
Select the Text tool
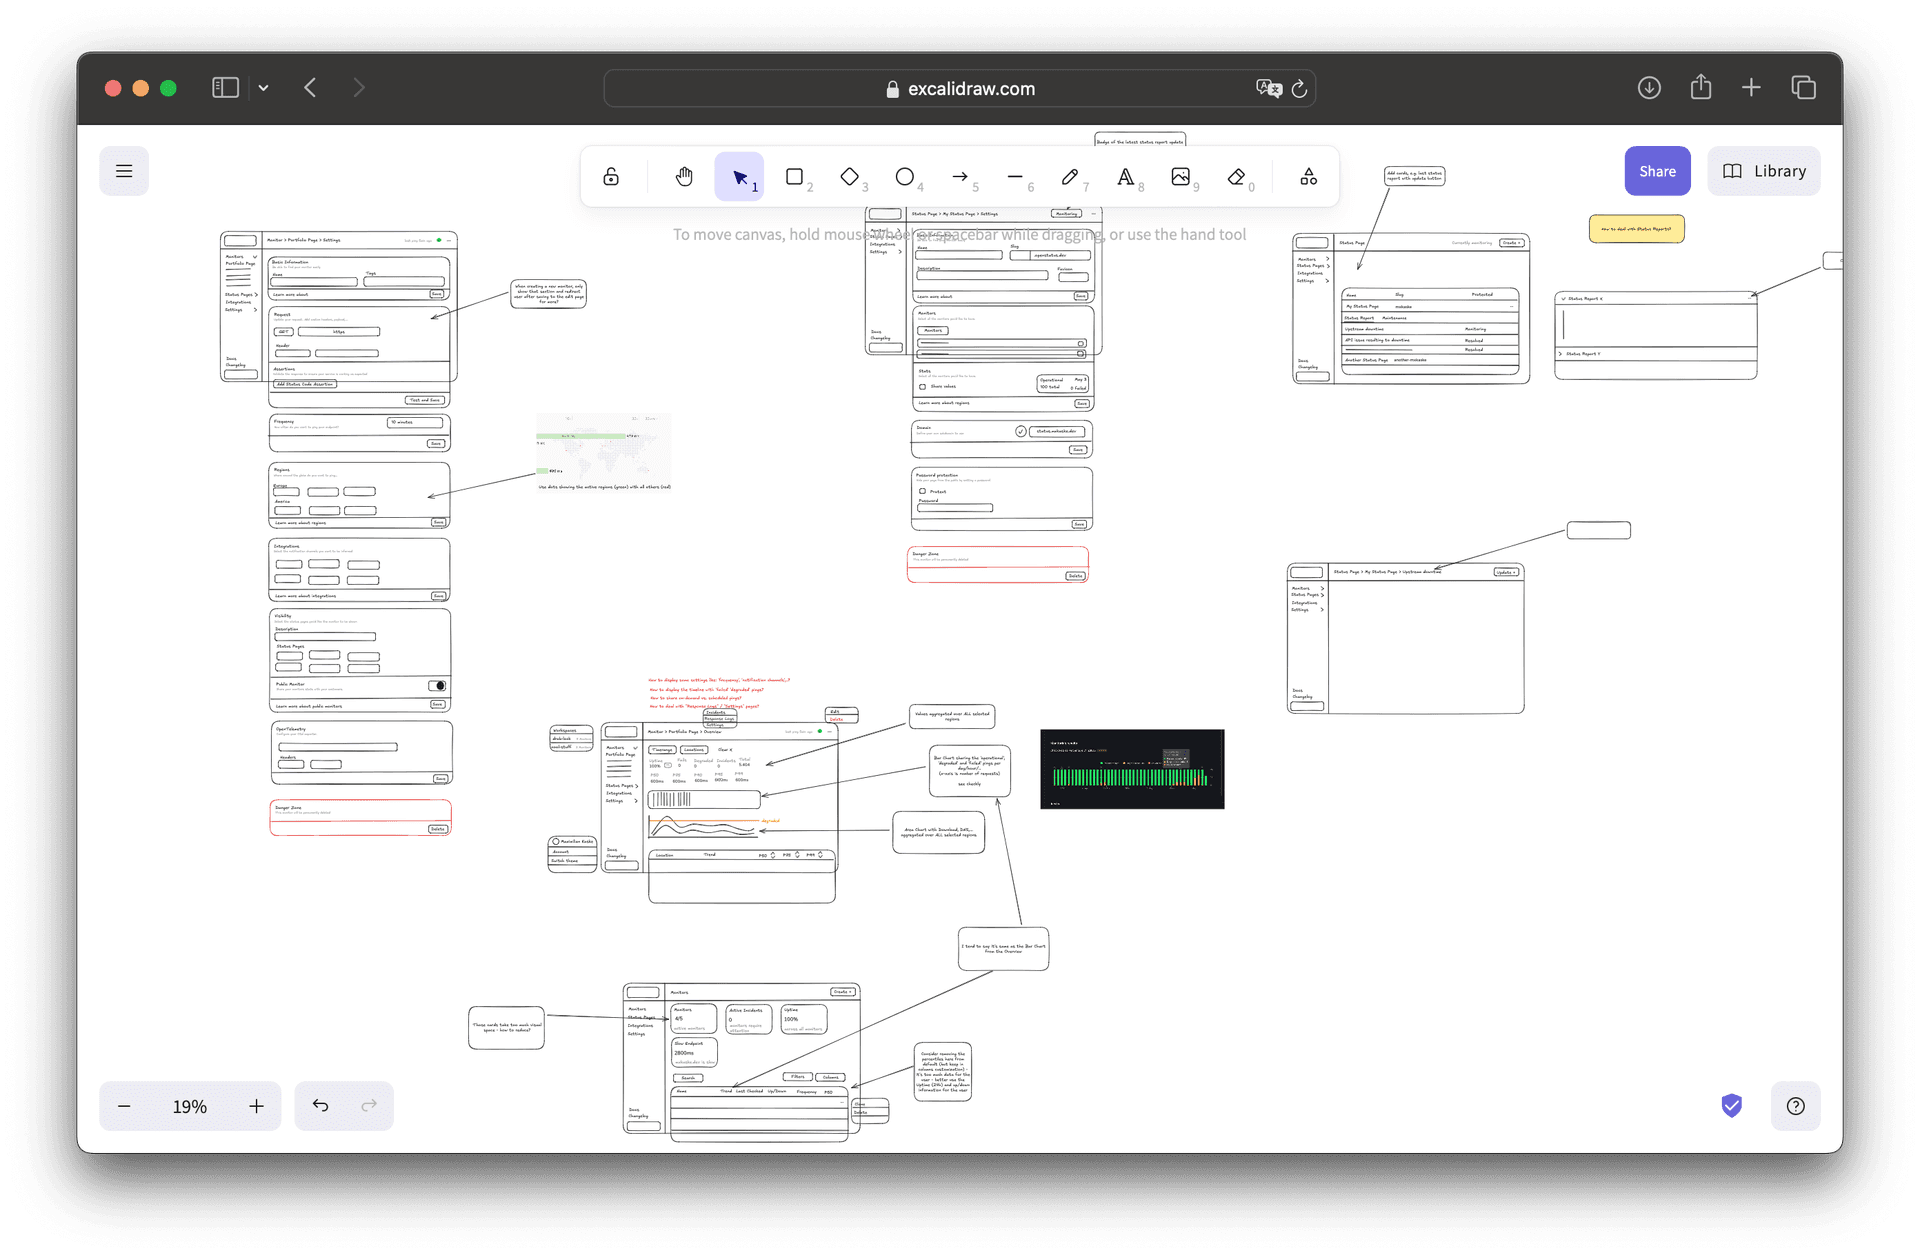(1126, 176)
